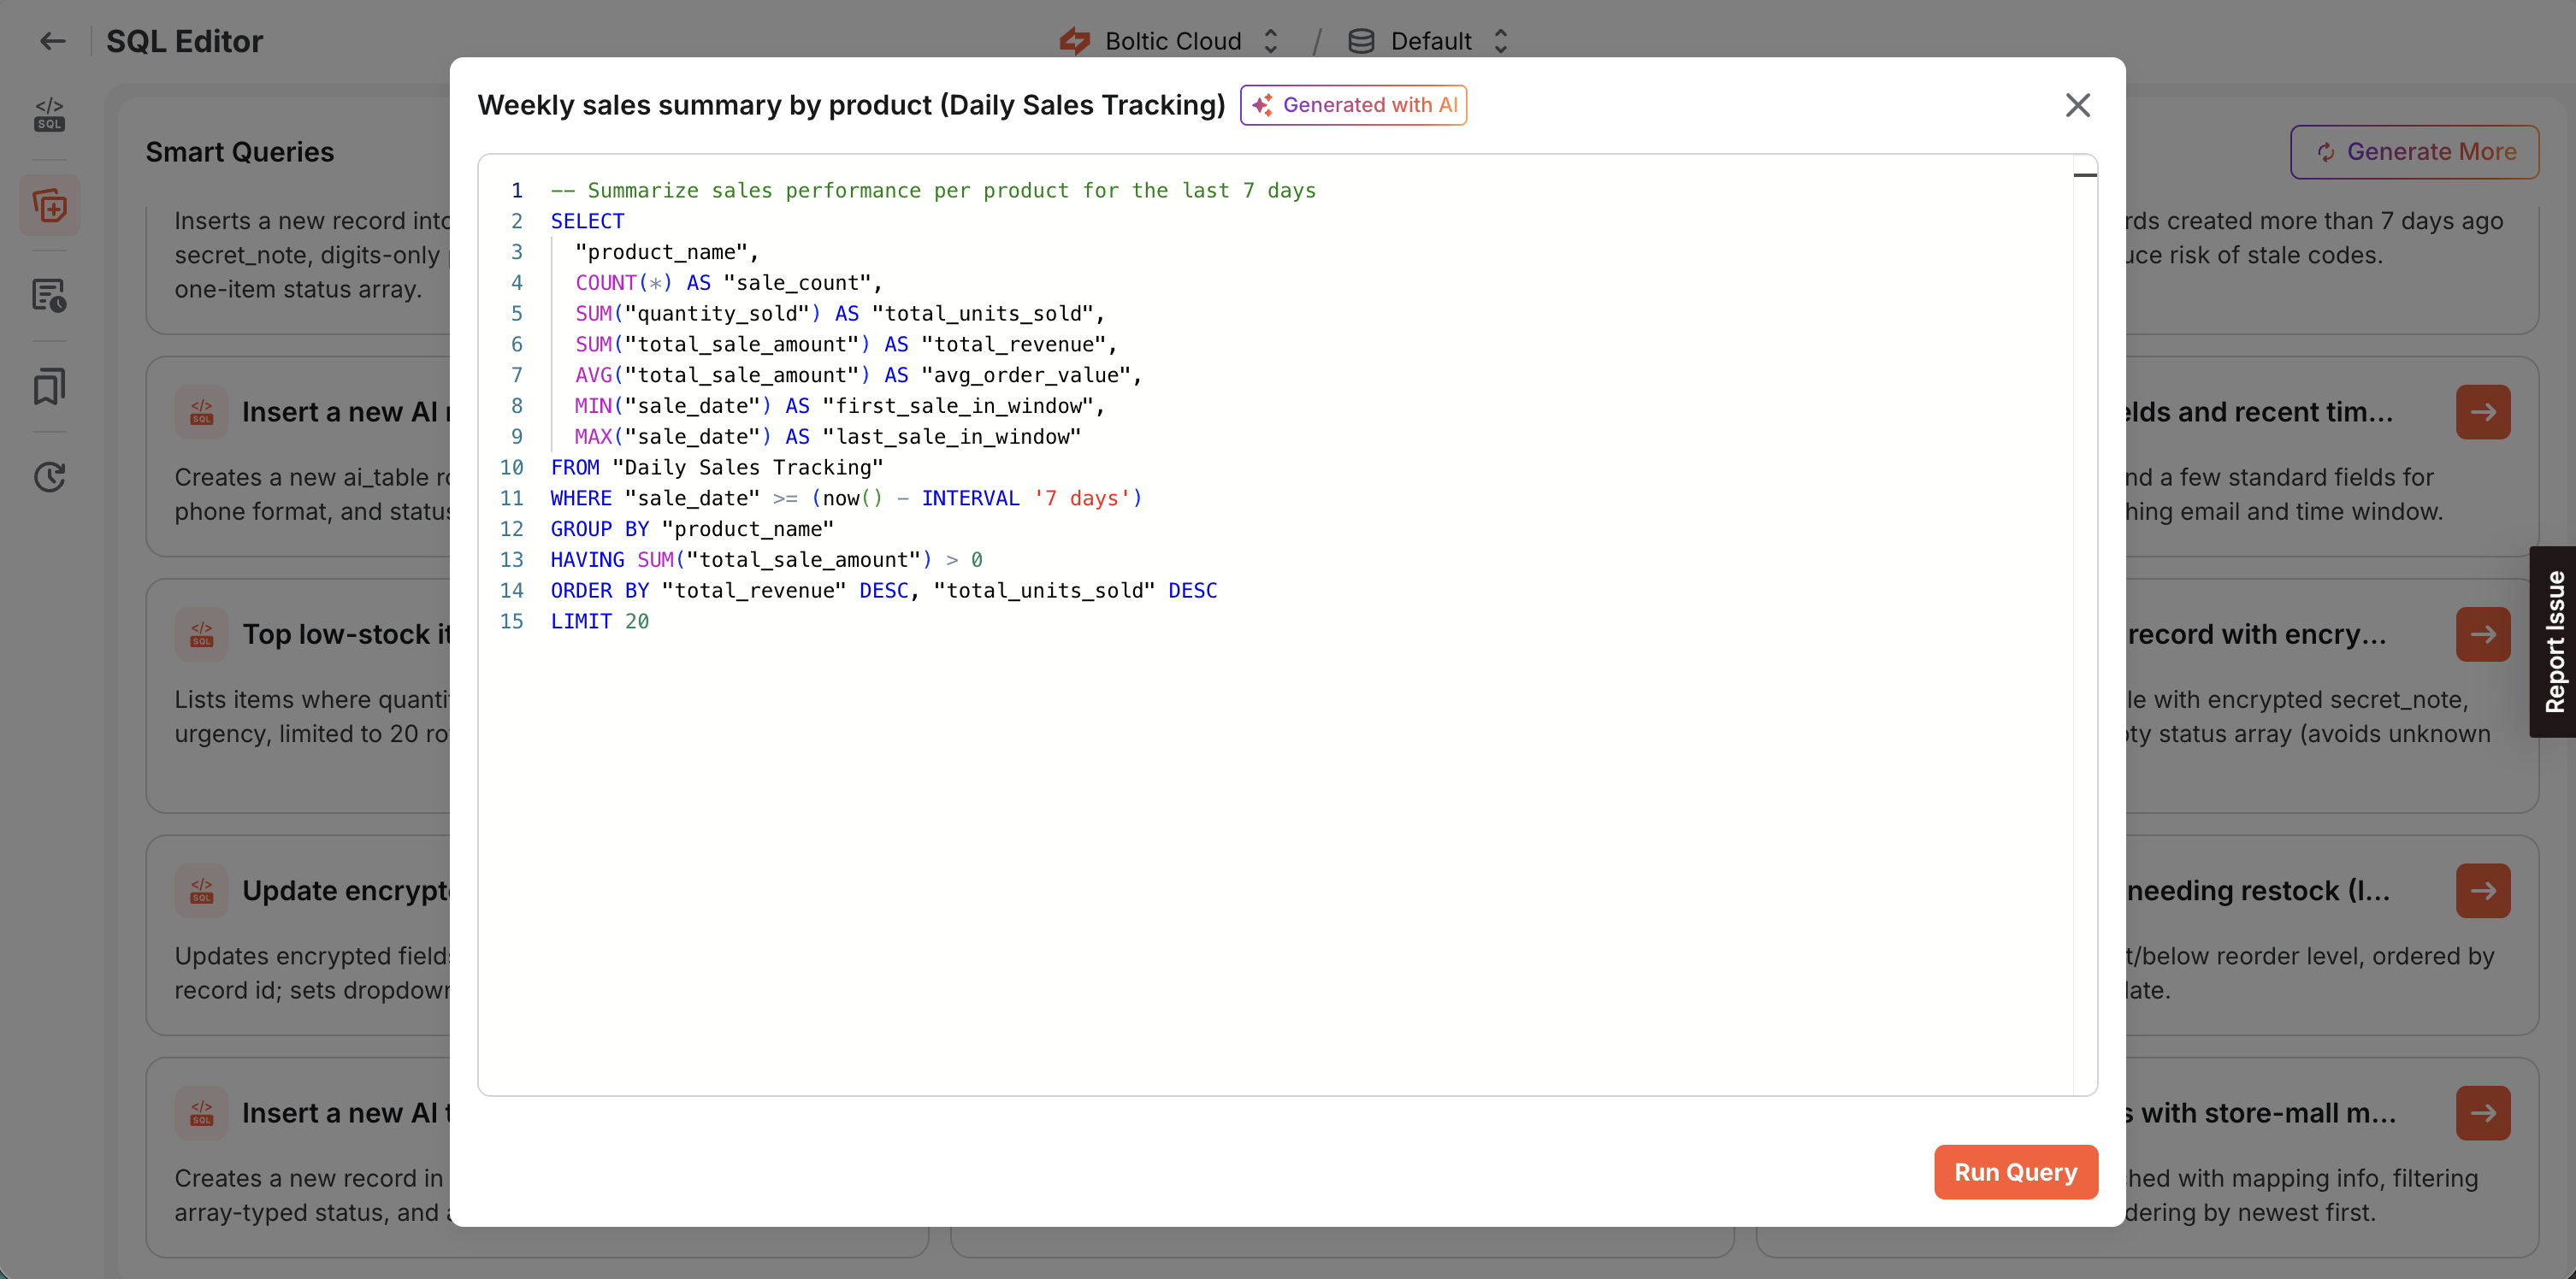Image resolution: width=2576 pixels, height=1279 pixels.
Task: Open the Default database selector dropdown
Action: [x=1500, y=40]
